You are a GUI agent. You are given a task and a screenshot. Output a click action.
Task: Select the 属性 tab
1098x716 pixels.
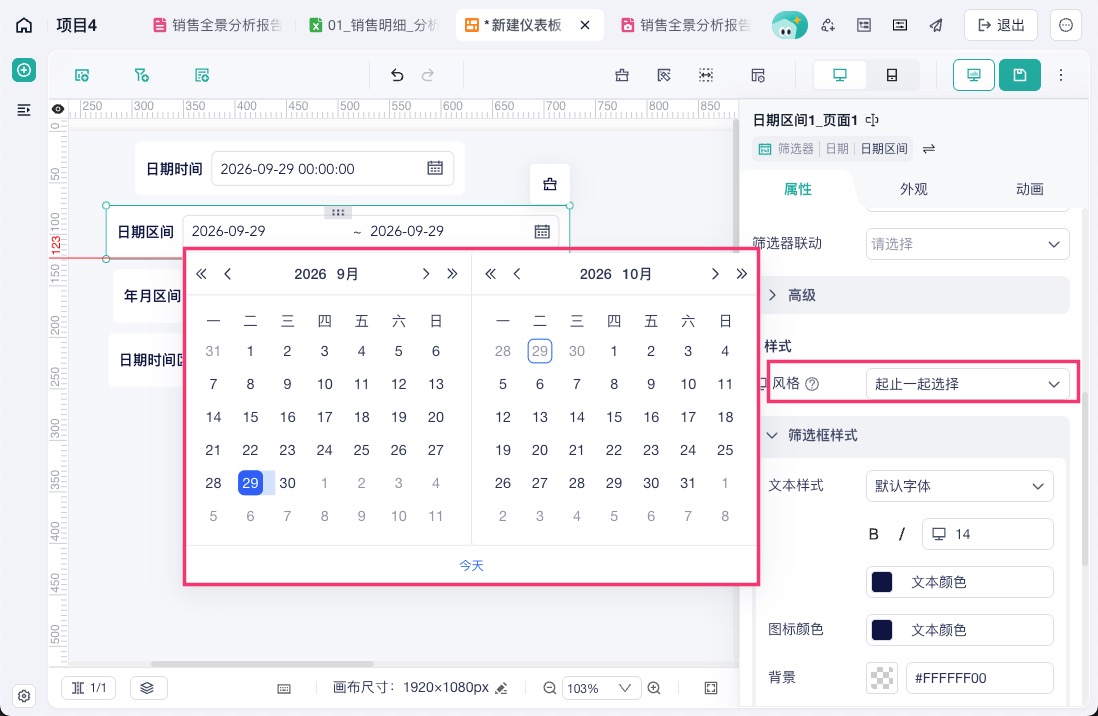point(798,189)
